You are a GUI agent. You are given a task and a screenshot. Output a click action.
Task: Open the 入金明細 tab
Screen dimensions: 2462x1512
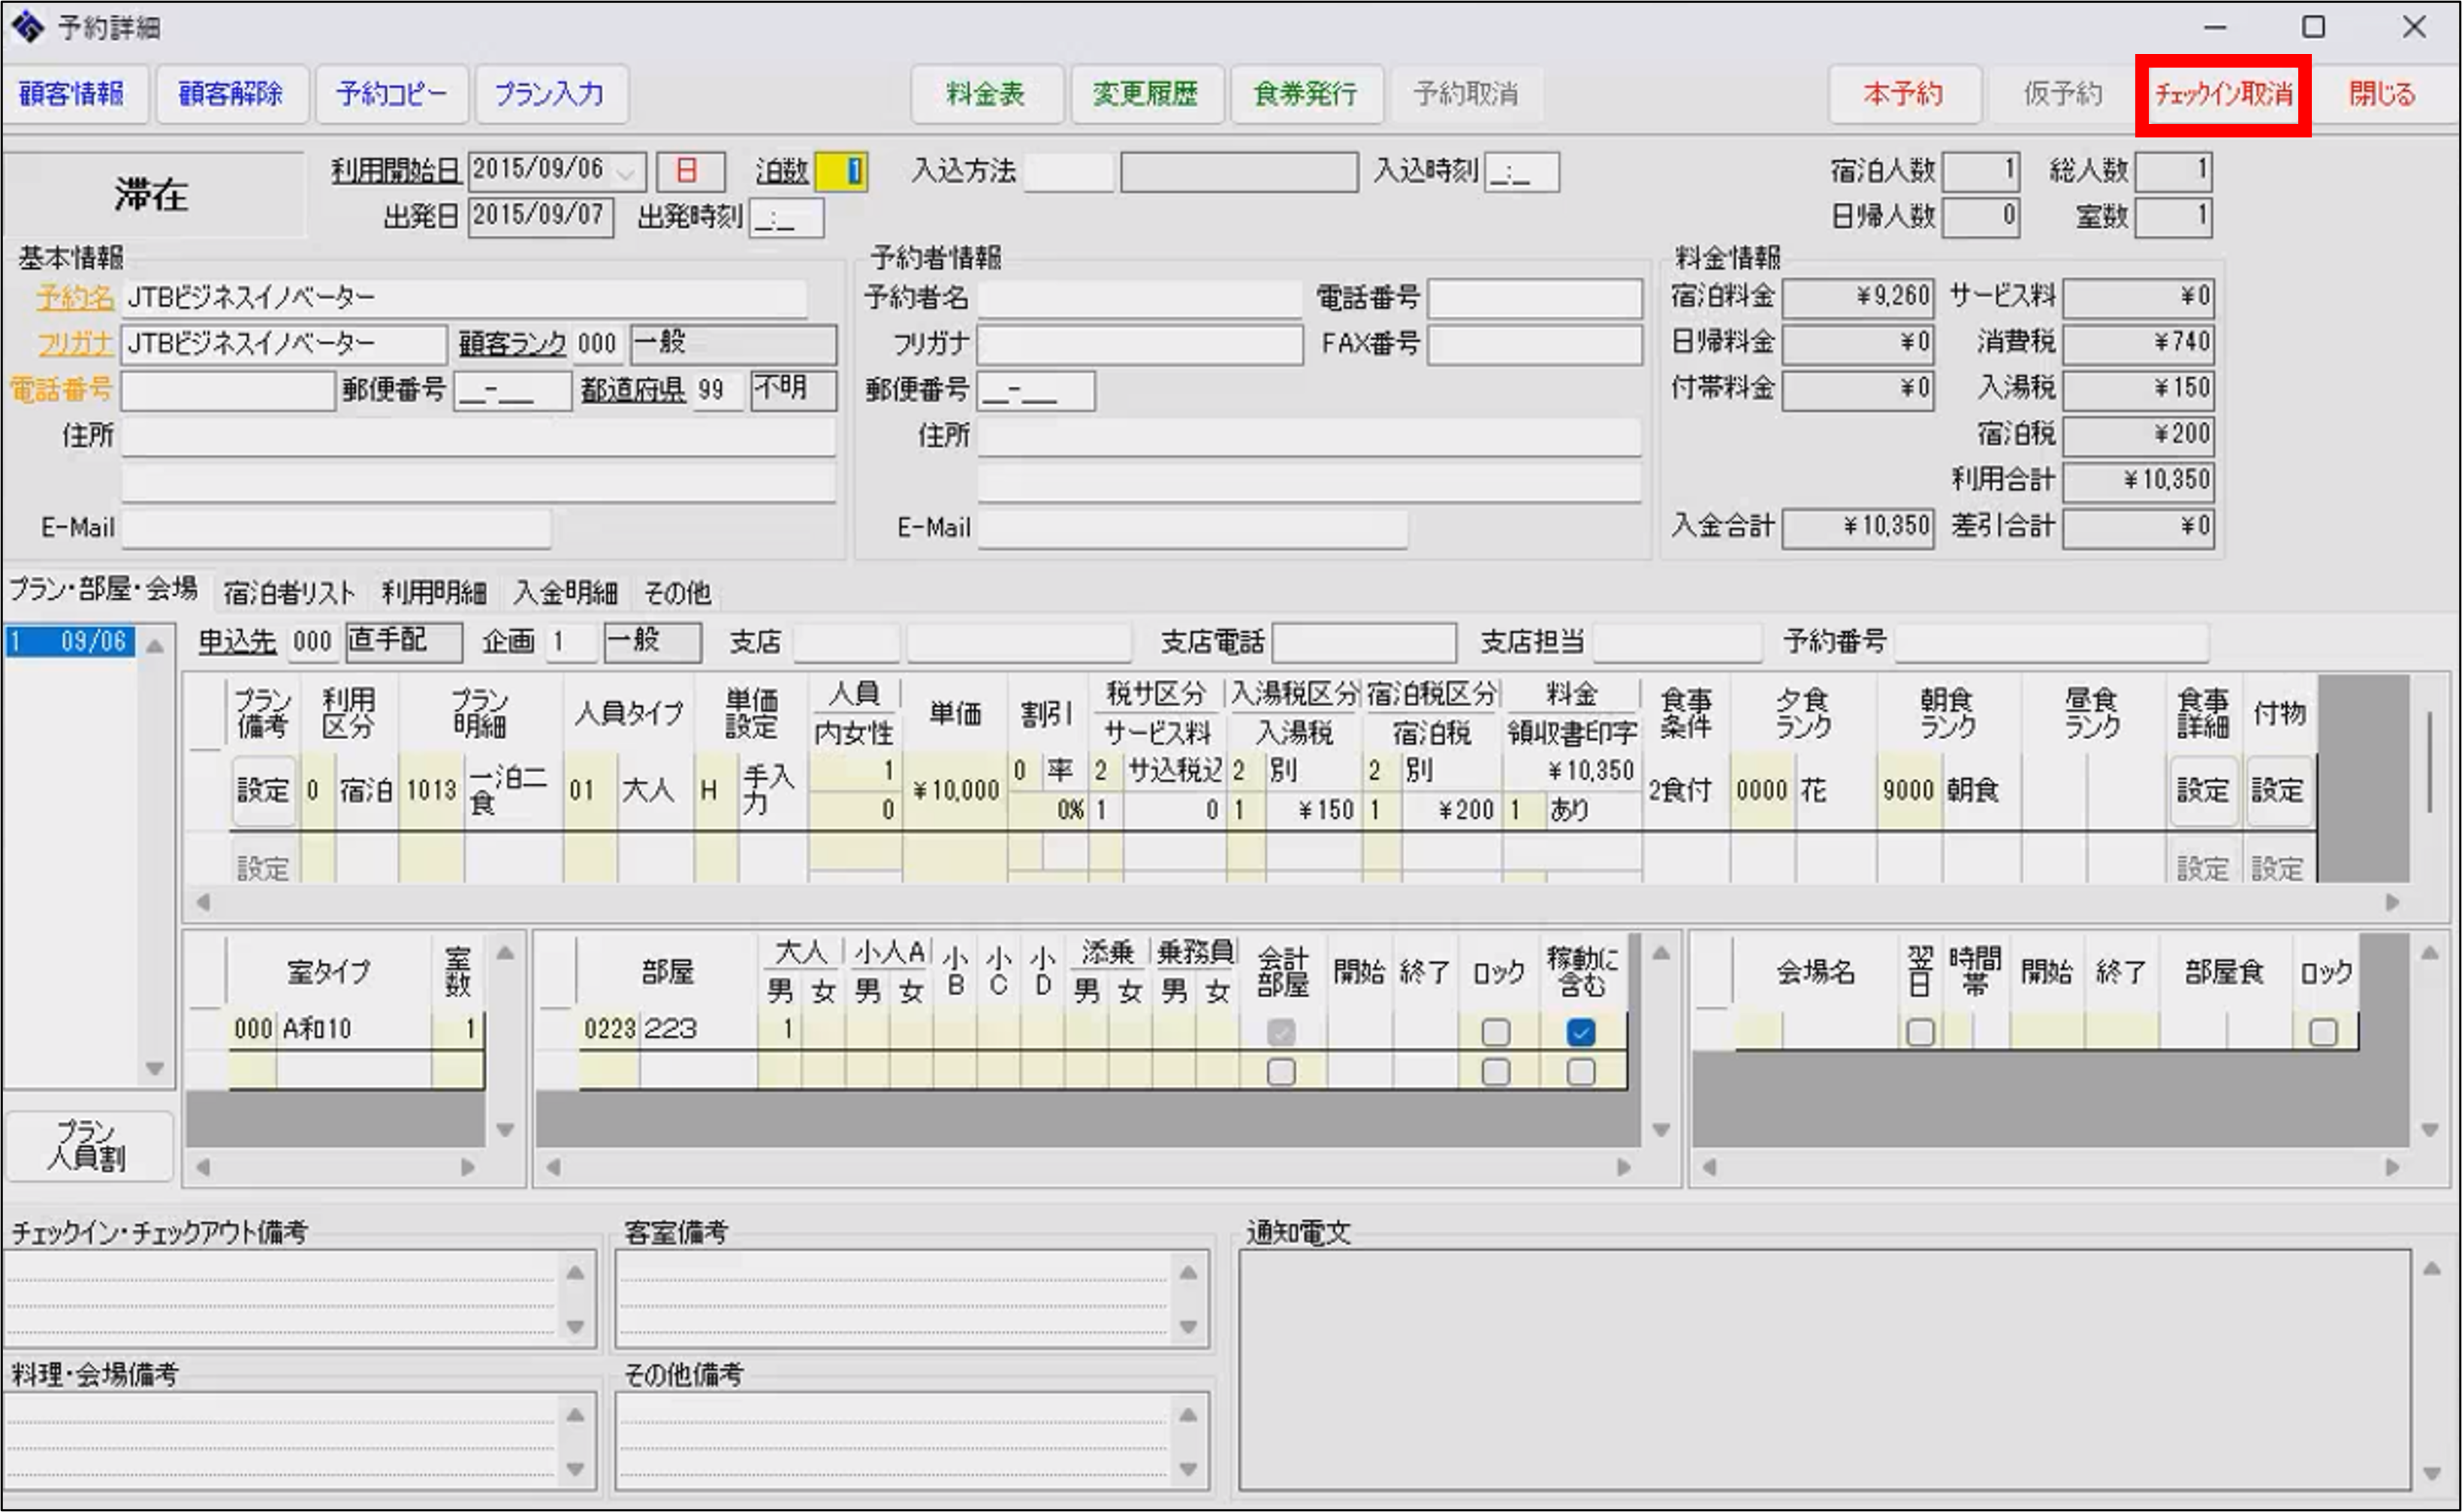point(565,593)
